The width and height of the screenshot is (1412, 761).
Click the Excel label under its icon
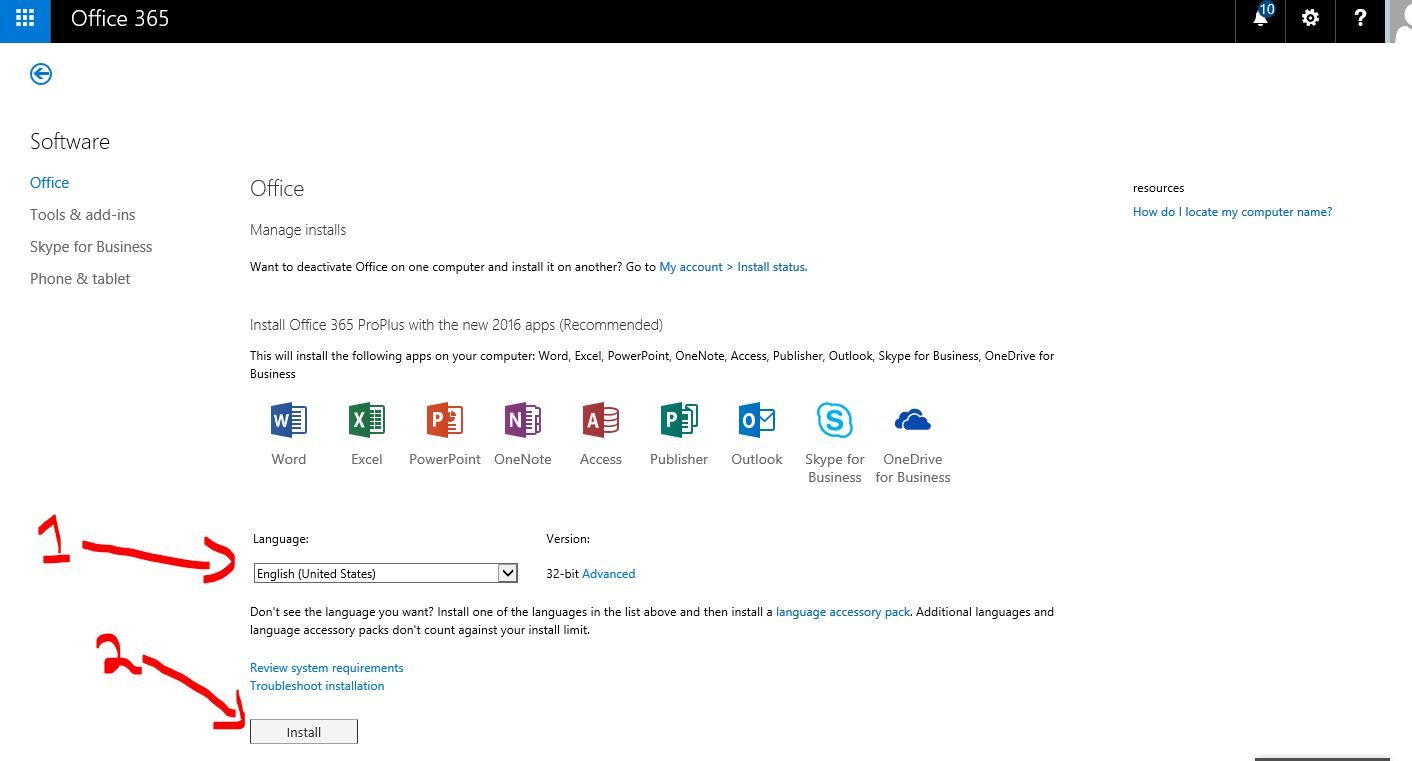pyautogui.click(x=367, y=459)
